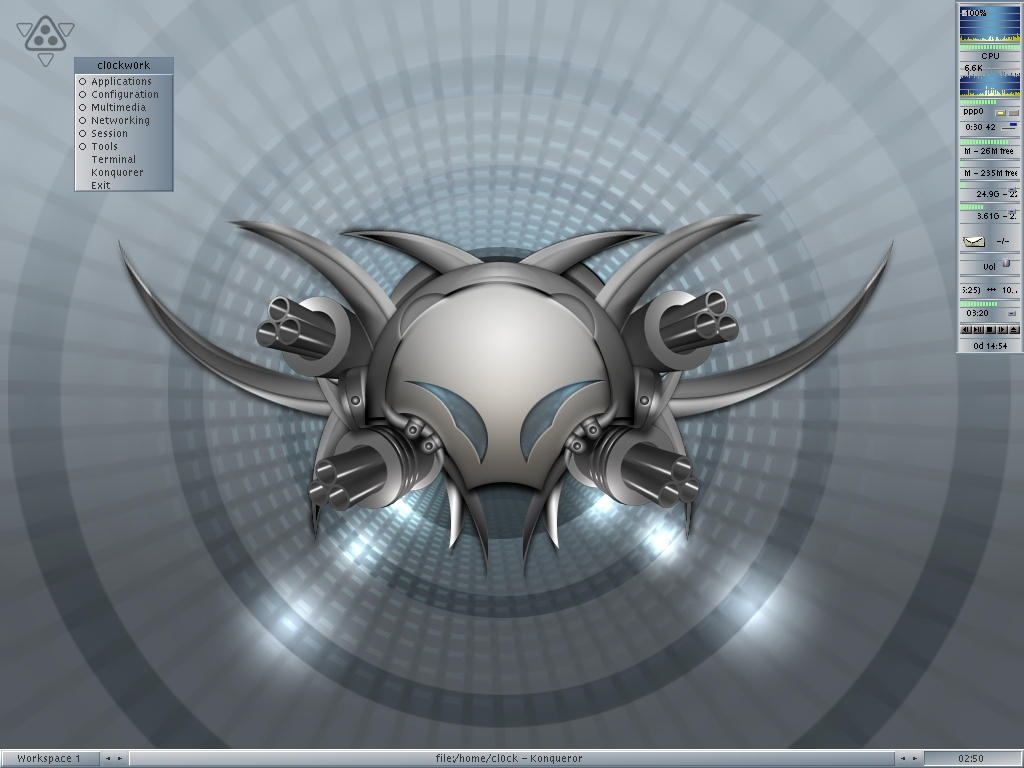Click the volume knob icon next to Vol
Viewport: 1024px width, 768px height.
coord(1006,264)
